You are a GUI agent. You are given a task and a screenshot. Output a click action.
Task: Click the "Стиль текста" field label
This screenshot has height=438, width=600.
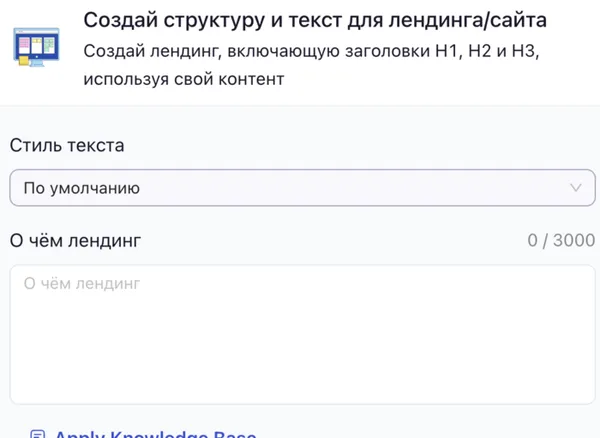(67, 145)
